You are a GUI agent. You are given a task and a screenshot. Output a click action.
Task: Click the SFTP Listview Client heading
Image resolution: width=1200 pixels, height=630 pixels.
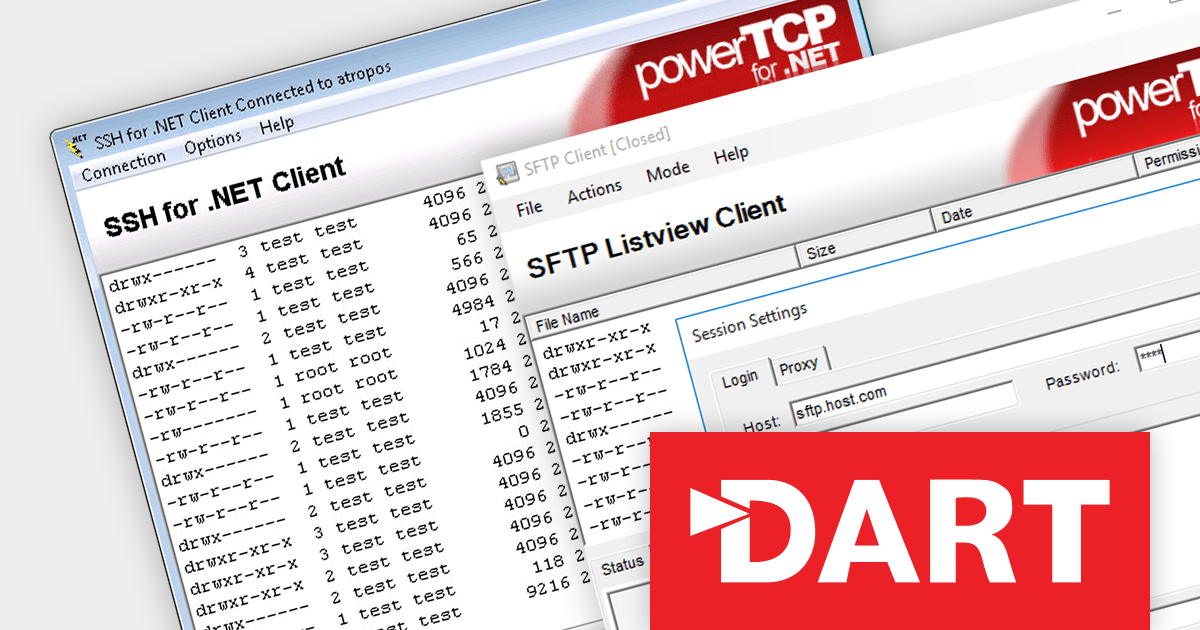point(656,238)
